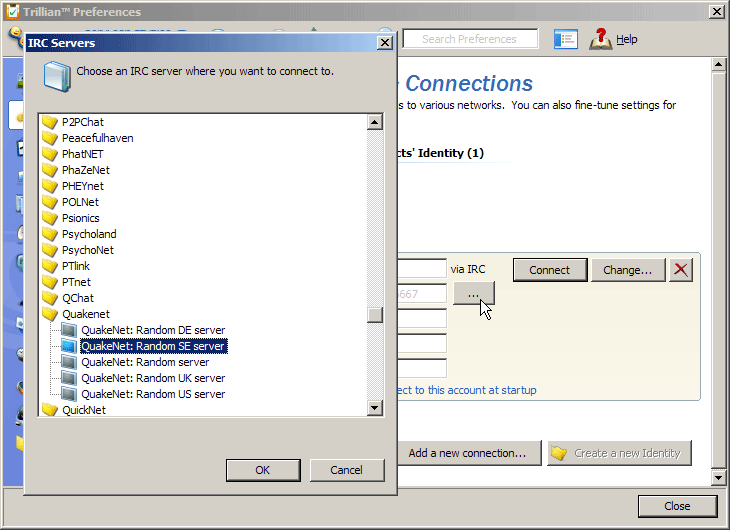Image resolution: width=730 pixels, height=530 pixels.
Task: Click the PhaZeNet folder icon
Action: coord(50,170)
